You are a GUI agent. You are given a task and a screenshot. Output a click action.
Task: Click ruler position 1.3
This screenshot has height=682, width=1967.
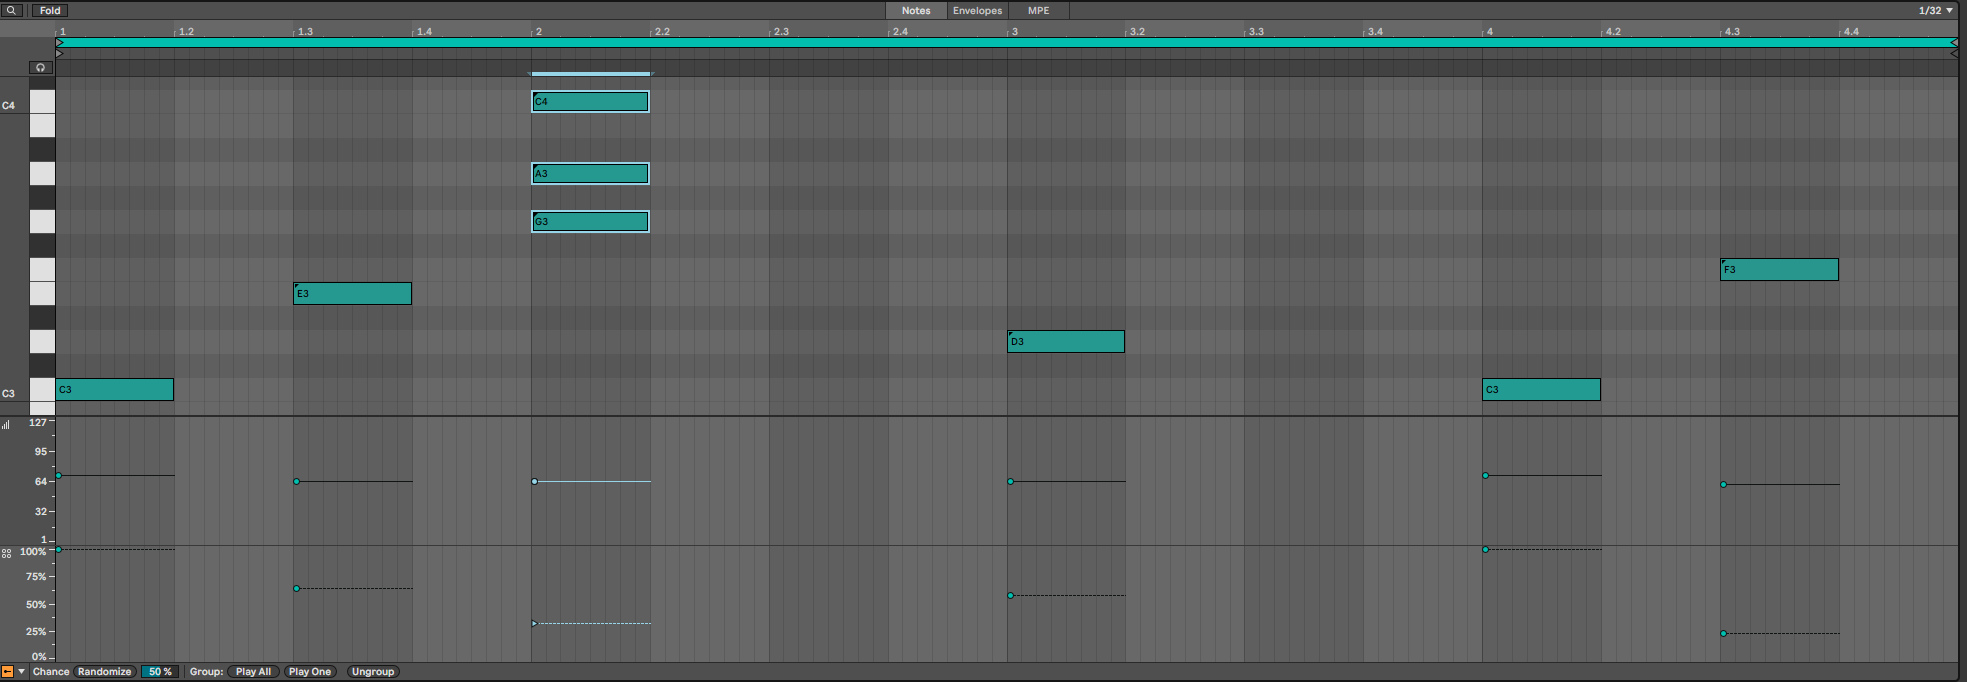305,32
